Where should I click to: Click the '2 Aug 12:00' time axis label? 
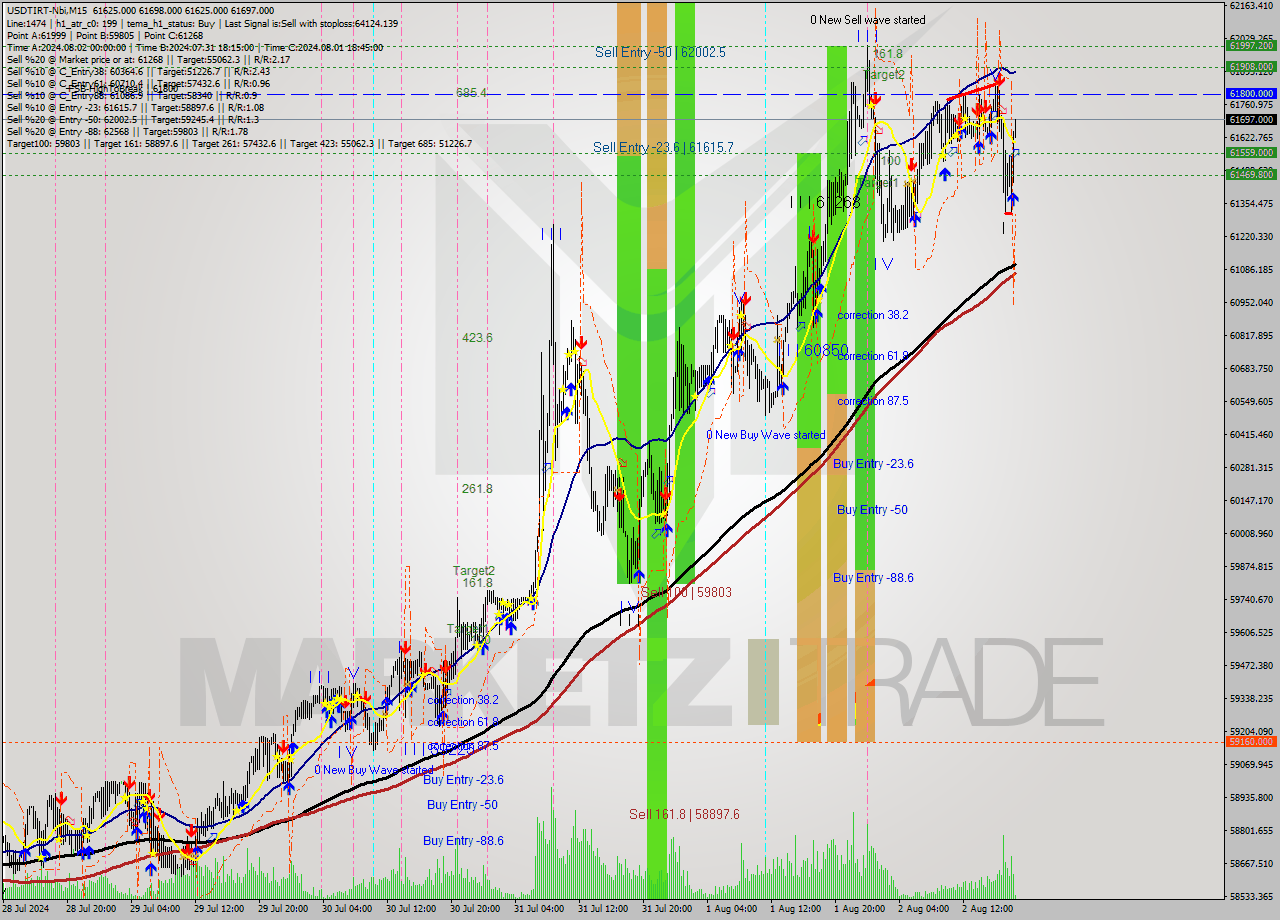(986, 909)
